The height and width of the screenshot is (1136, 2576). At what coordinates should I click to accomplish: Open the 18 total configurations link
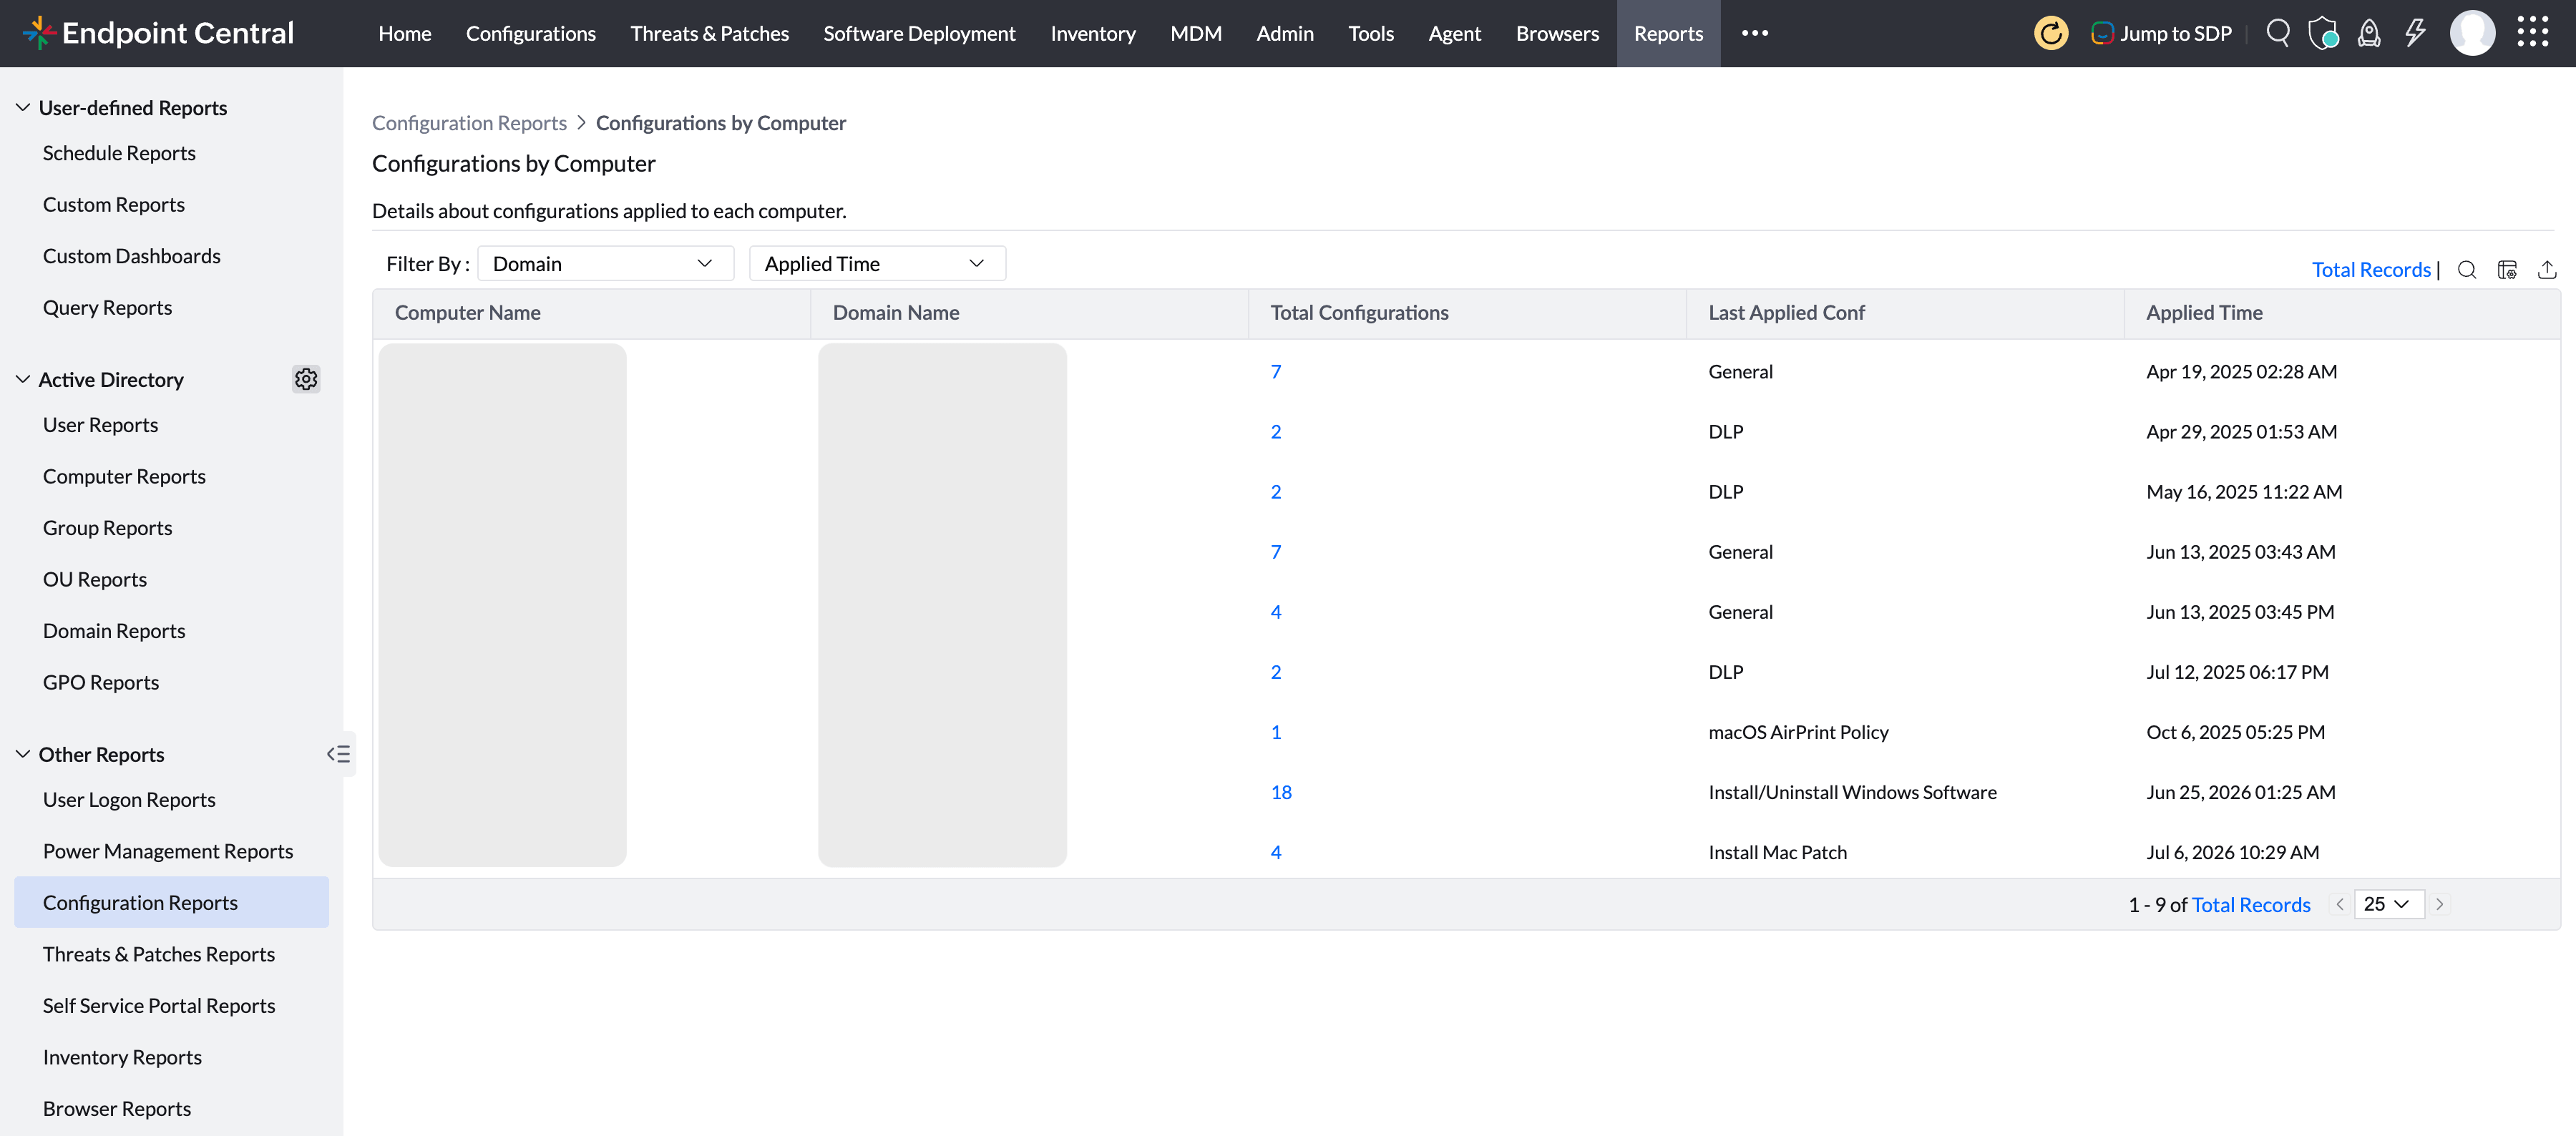[1281, 792]
